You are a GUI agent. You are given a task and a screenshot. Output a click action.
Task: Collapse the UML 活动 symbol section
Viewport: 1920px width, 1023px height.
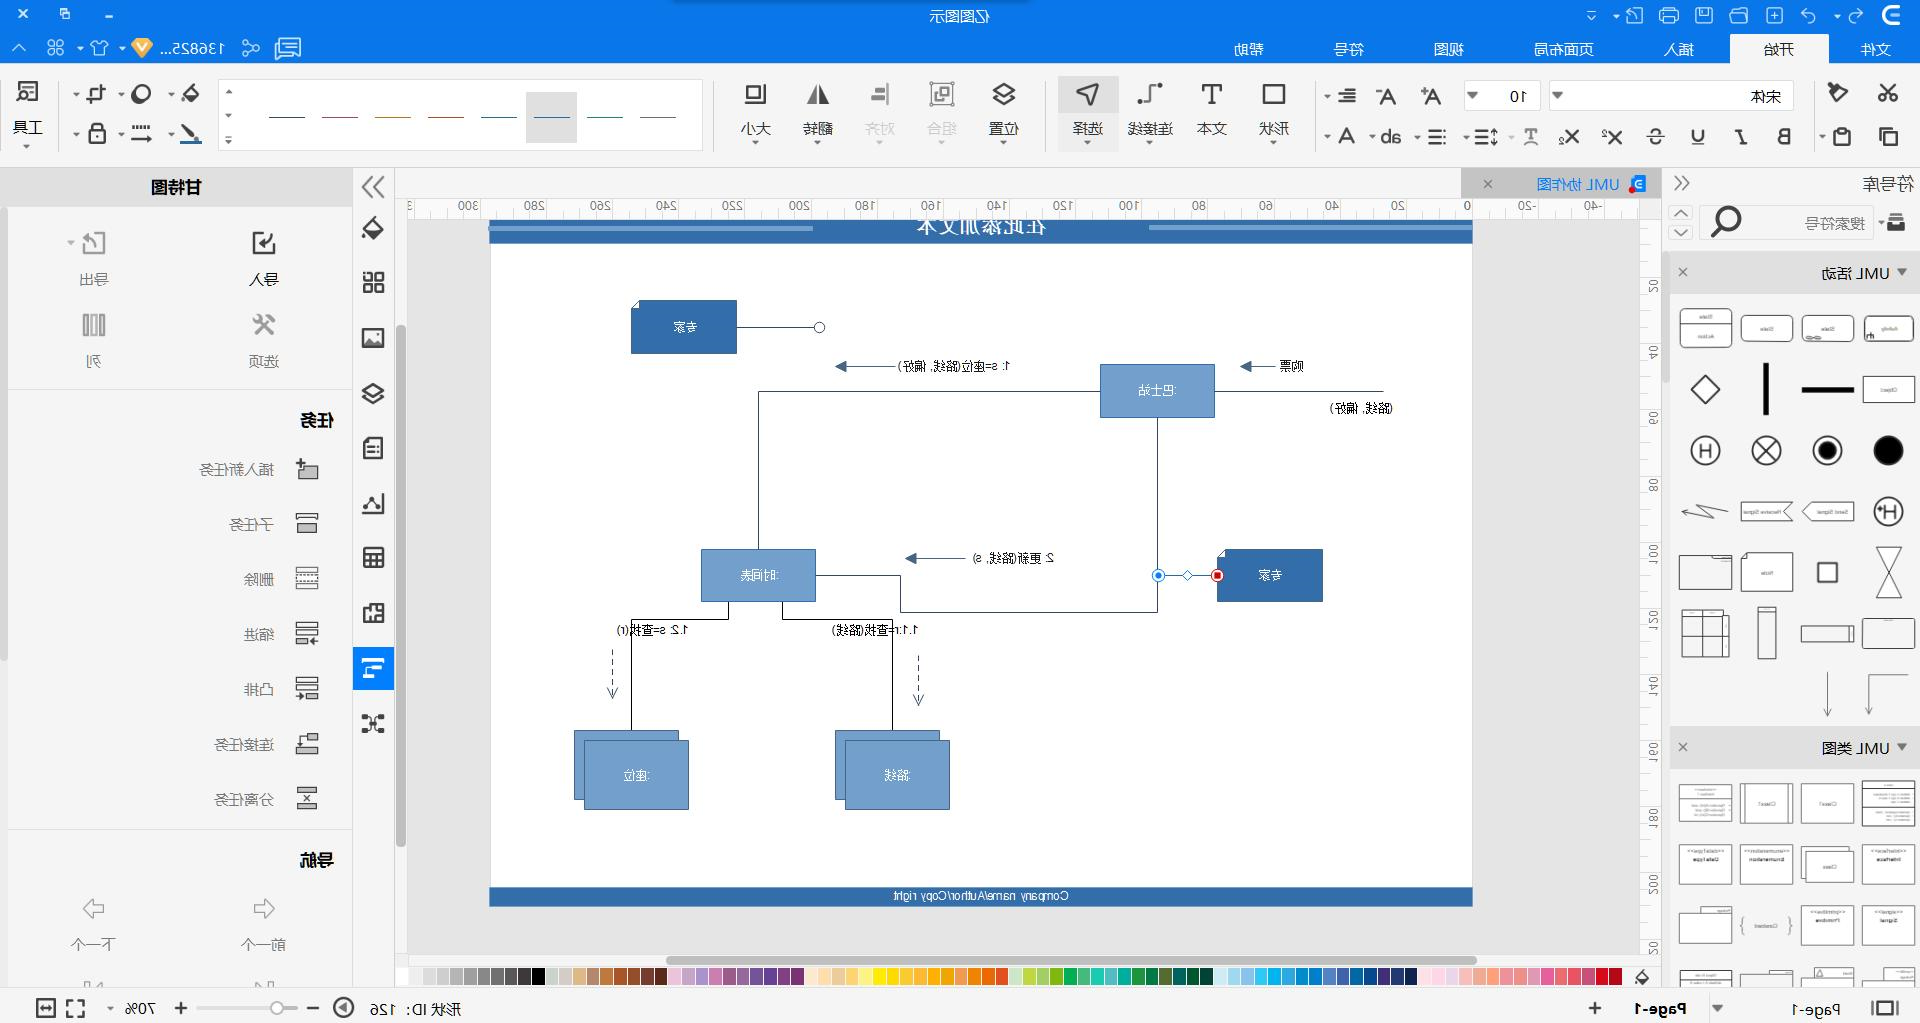[x=1901, y=272]
